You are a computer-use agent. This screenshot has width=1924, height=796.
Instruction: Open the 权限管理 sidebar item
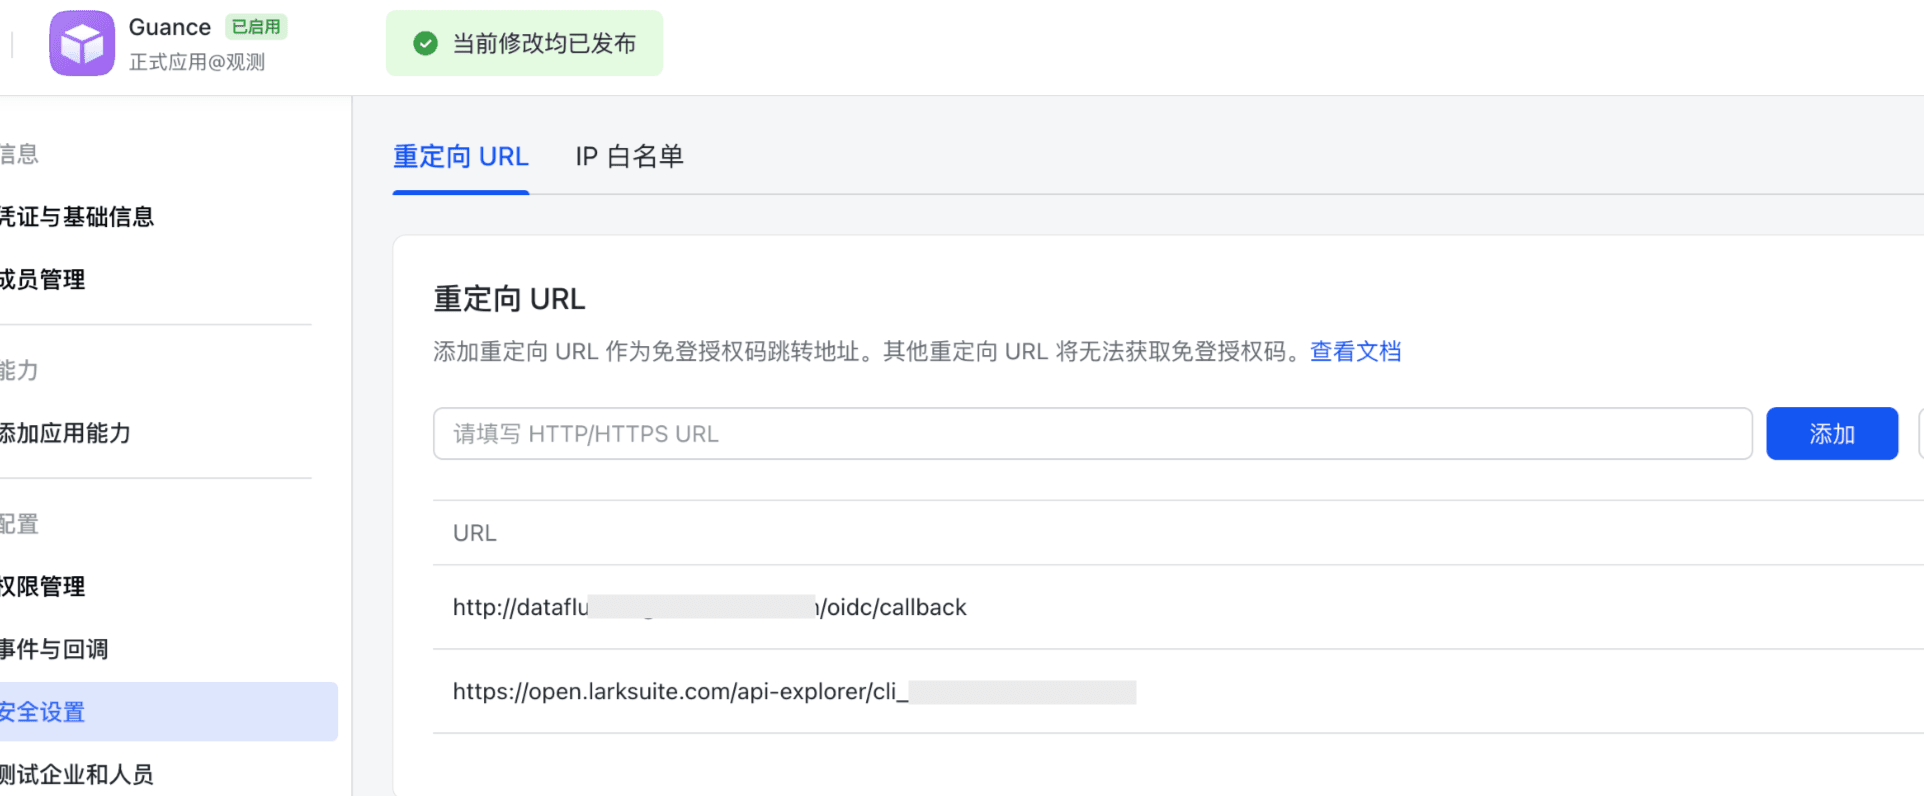[44, 587]
